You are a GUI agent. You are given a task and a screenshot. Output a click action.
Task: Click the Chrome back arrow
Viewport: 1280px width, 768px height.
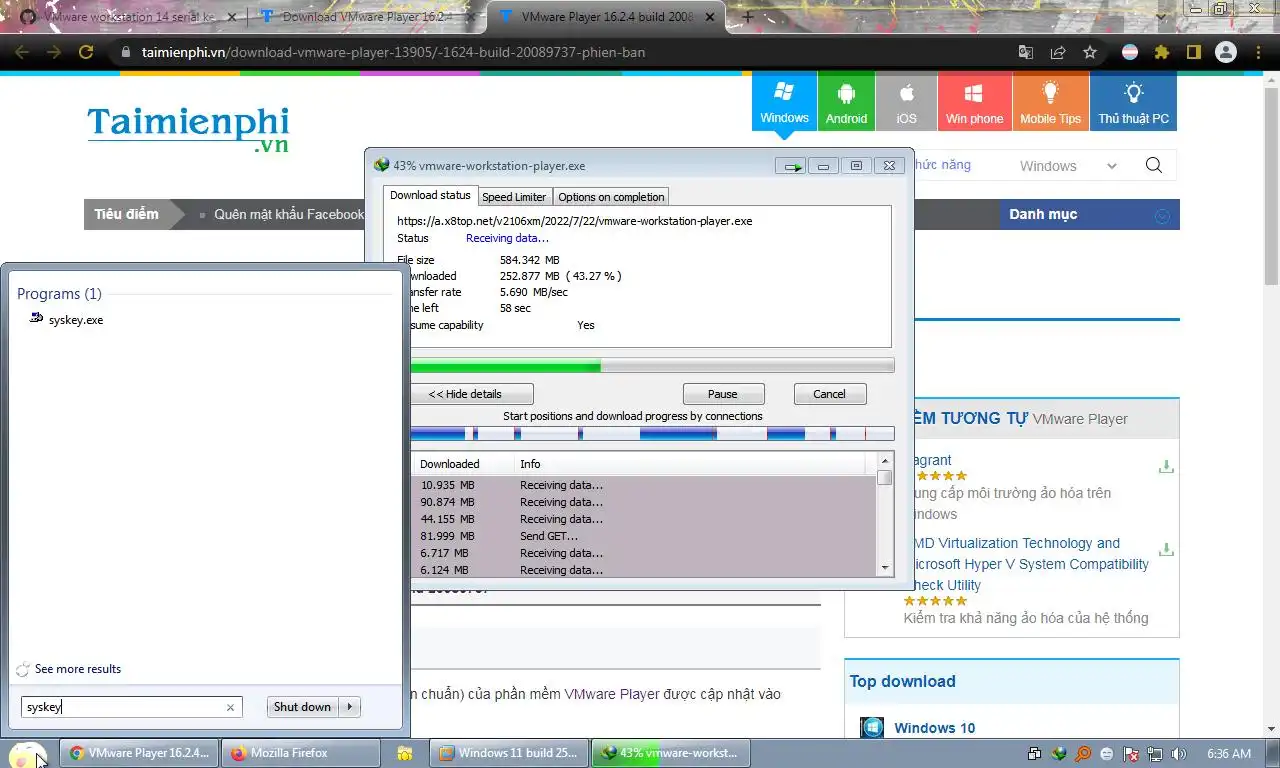click(22, 52)
